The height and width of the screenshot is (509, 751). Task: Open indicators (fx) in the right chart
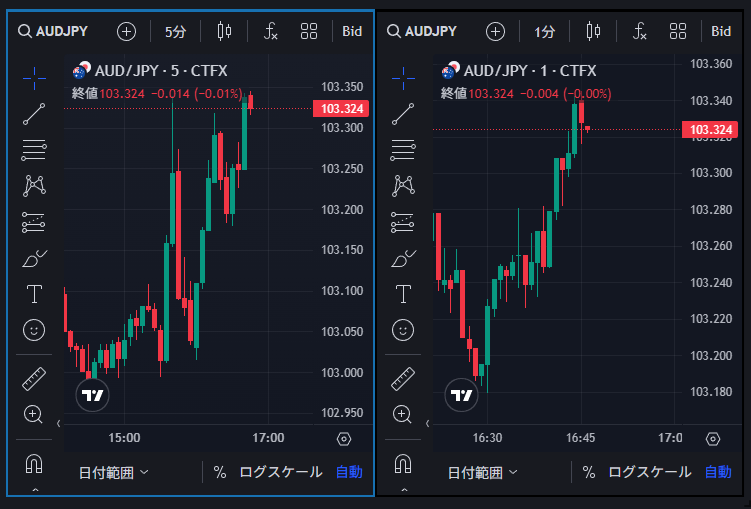pos(640,31)
